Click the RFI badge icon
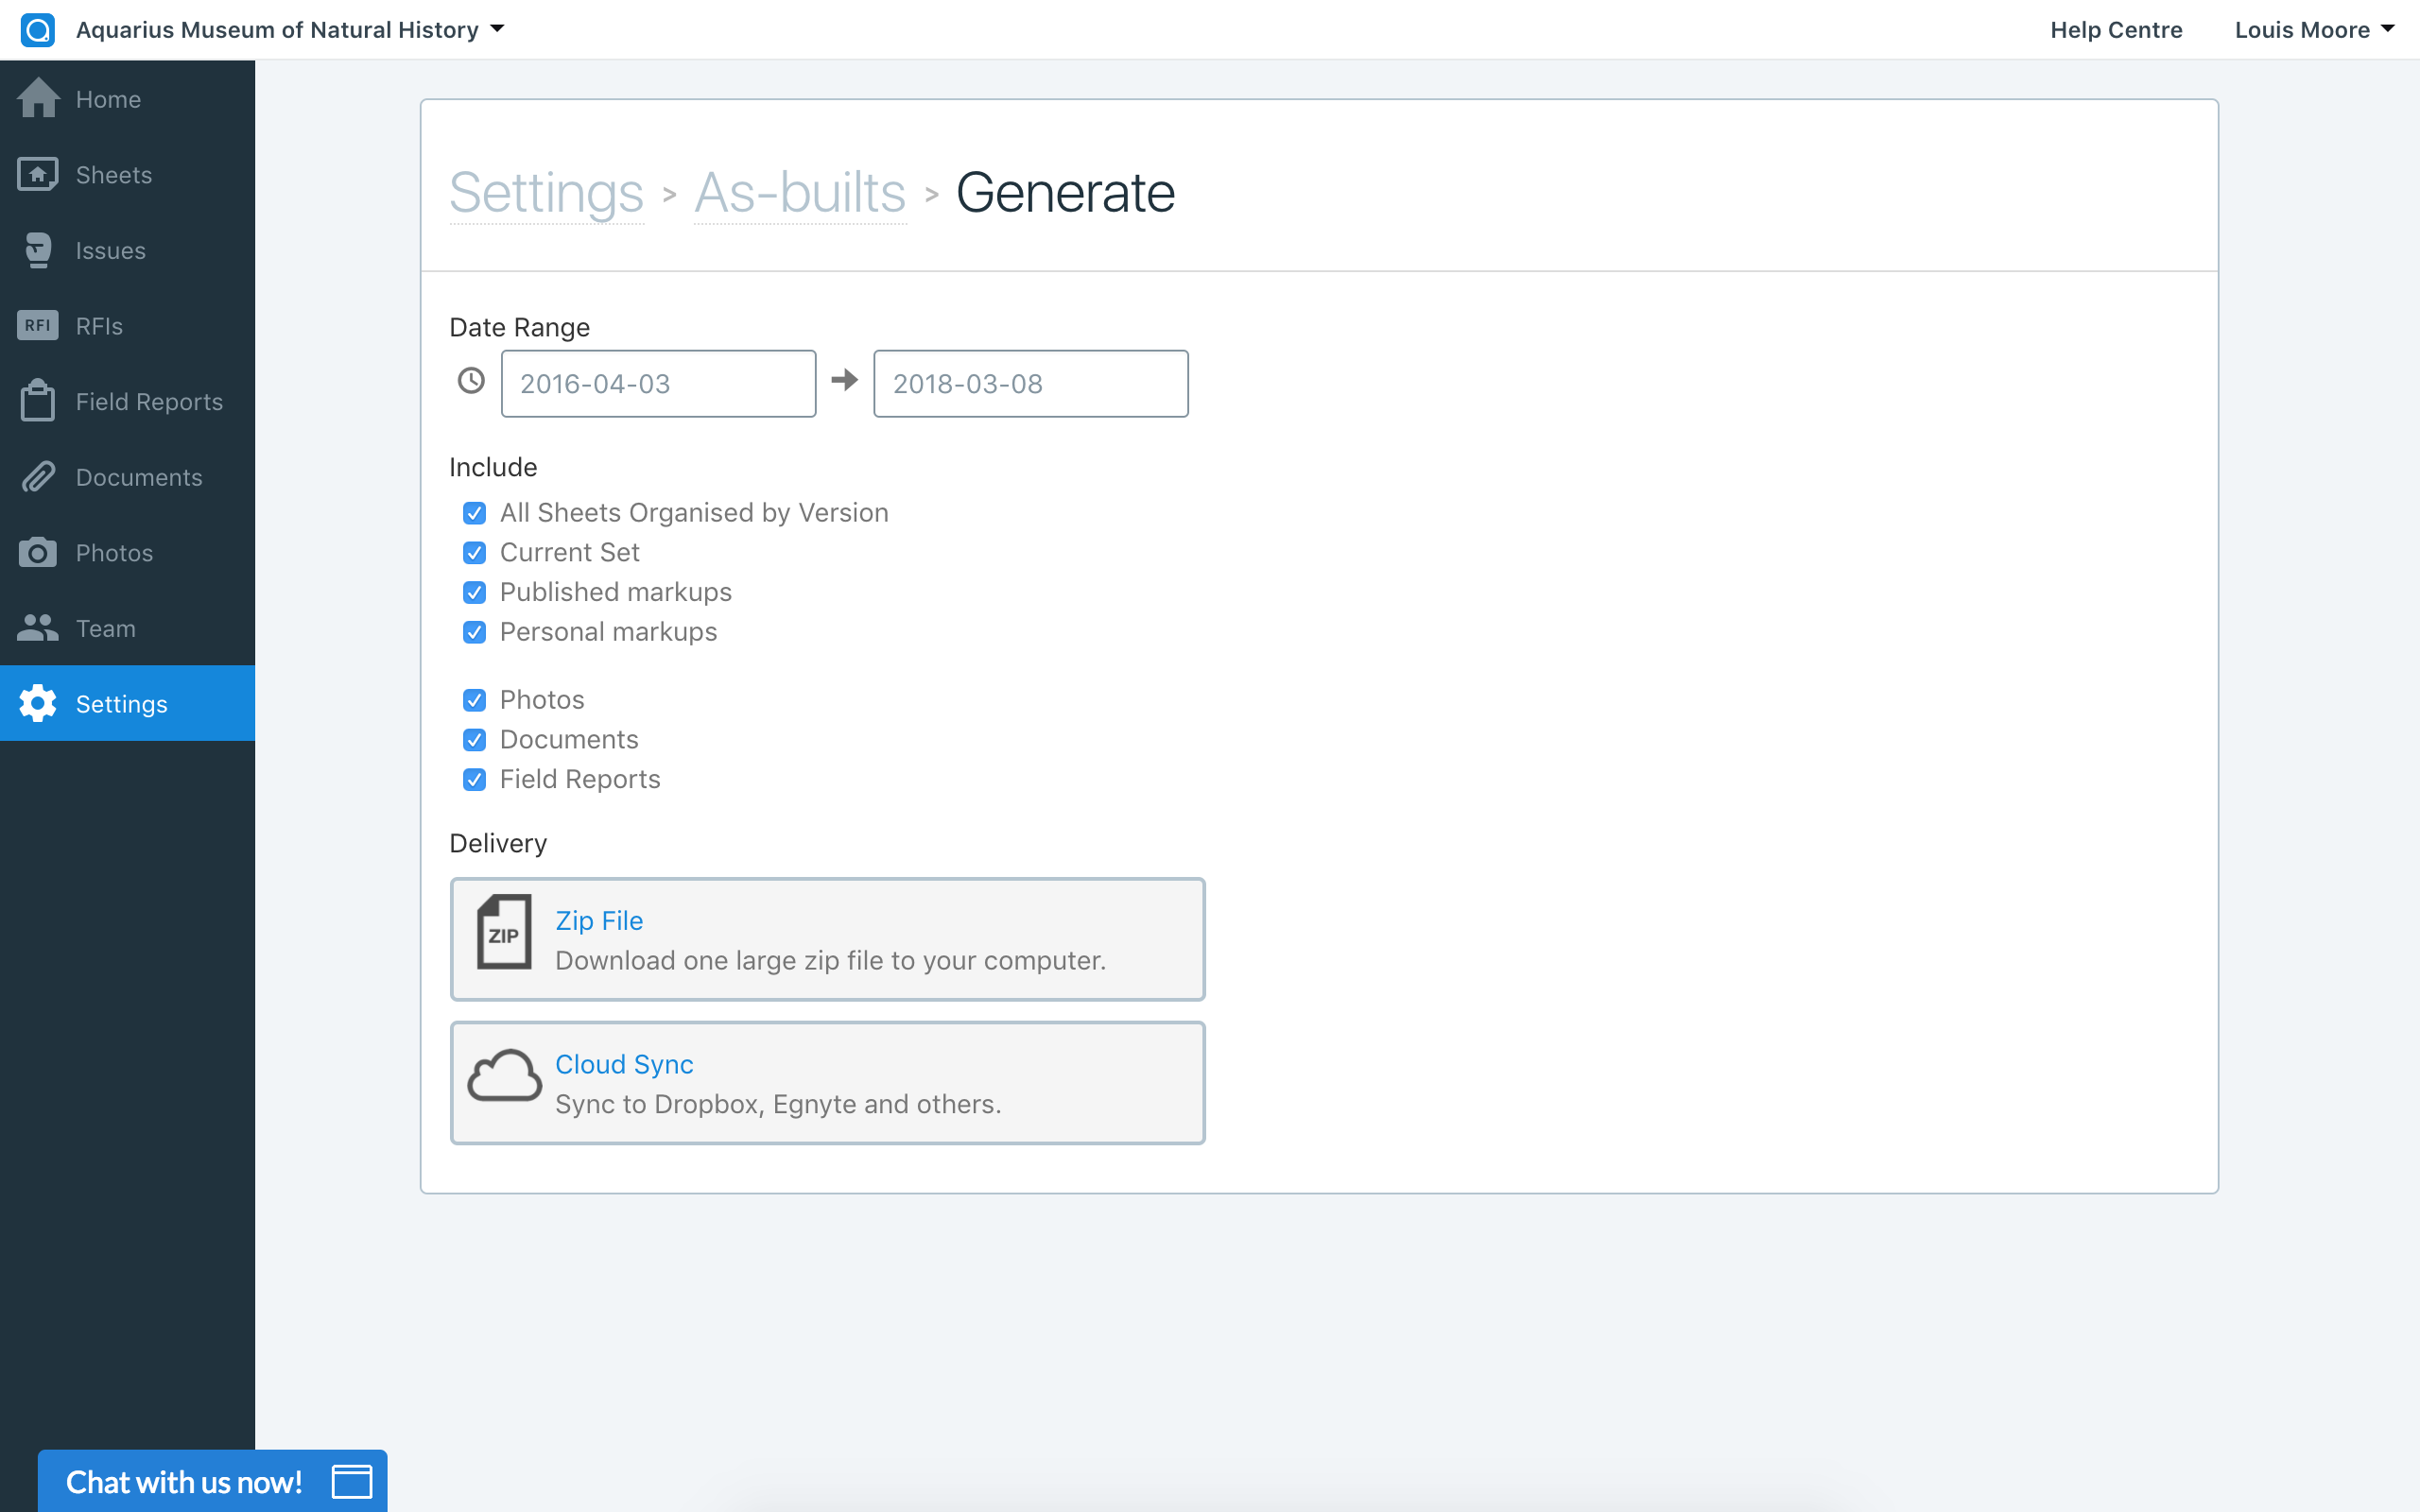Screen dimensions: 2420x1512 click(38, 326)
